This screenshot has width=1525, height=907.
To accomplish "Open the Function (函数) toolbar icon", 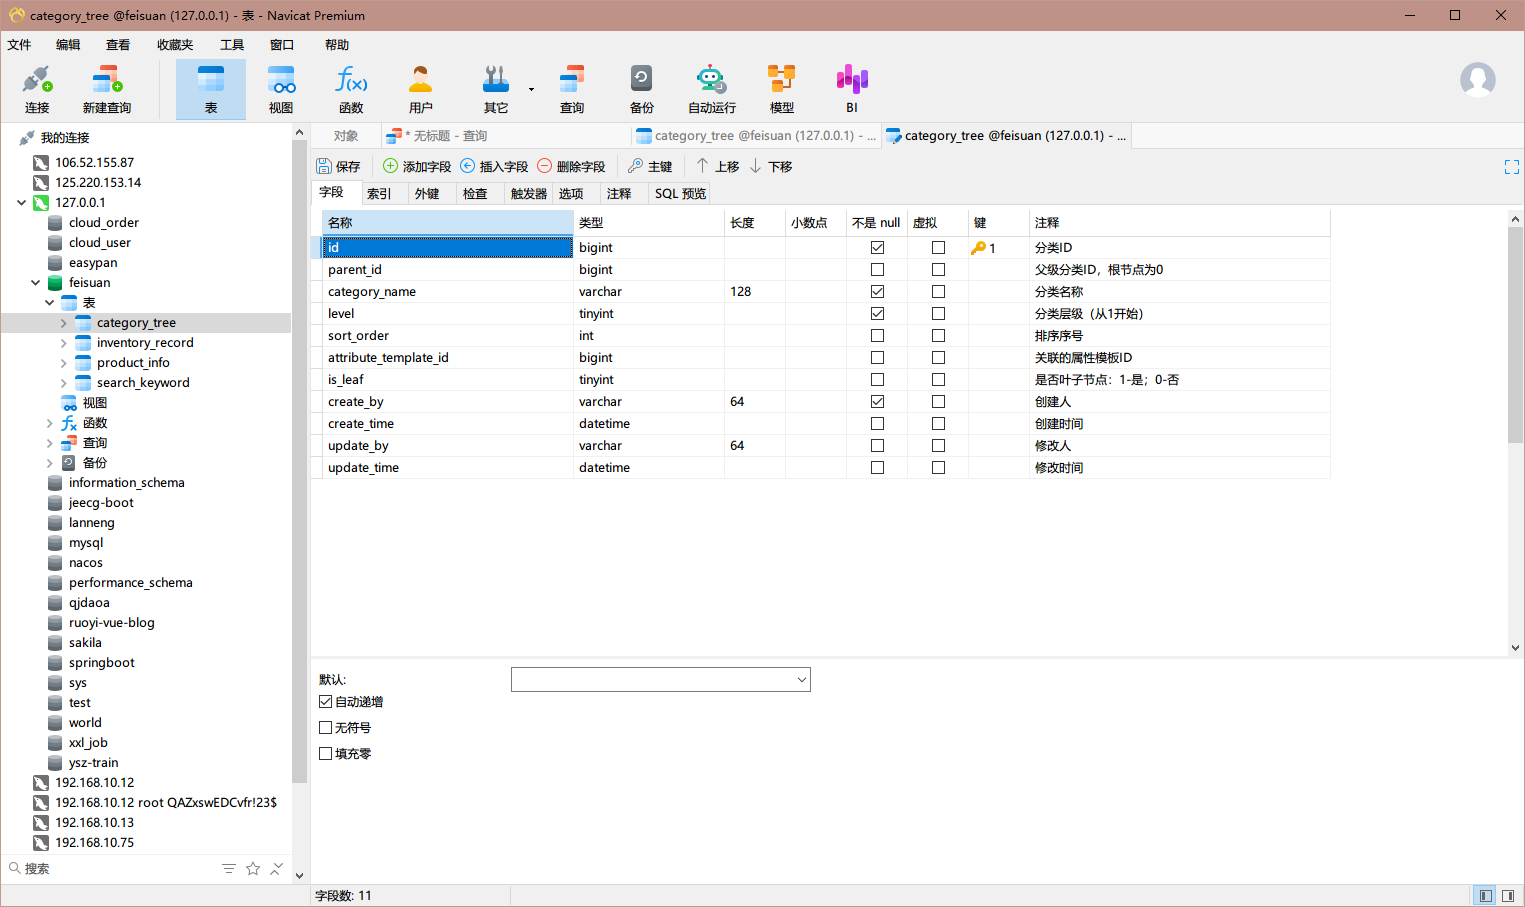I will click(x=351, y=89).
